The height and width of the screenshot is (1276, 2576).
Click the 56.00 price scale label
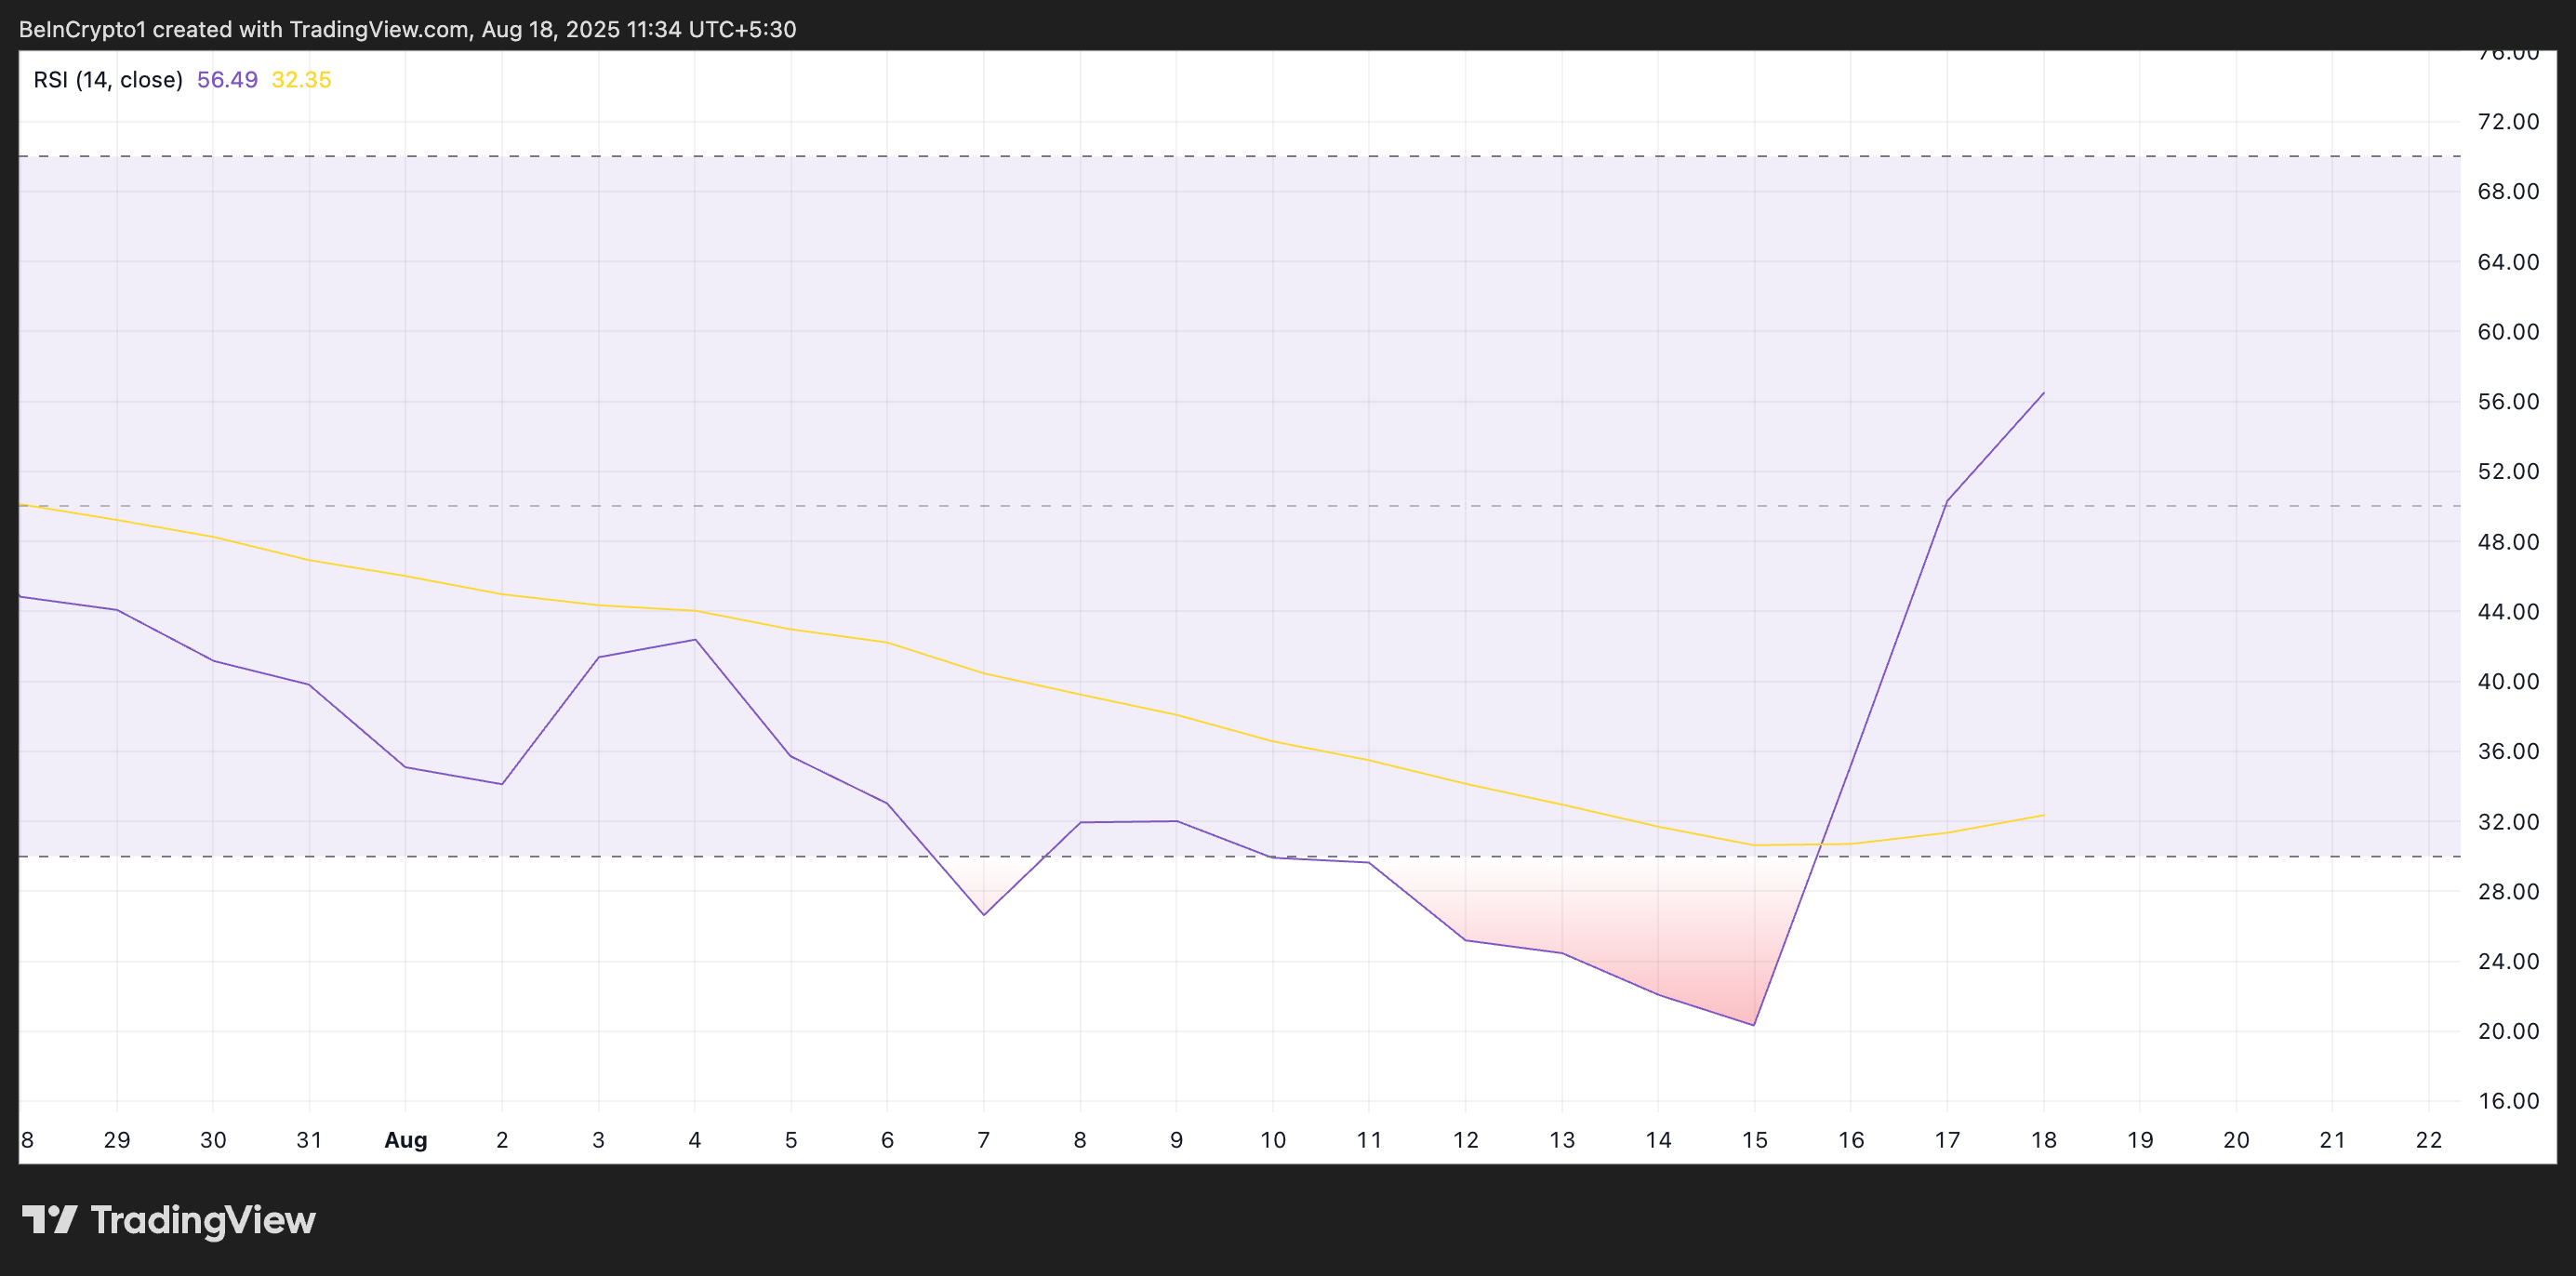point(2512,401)
